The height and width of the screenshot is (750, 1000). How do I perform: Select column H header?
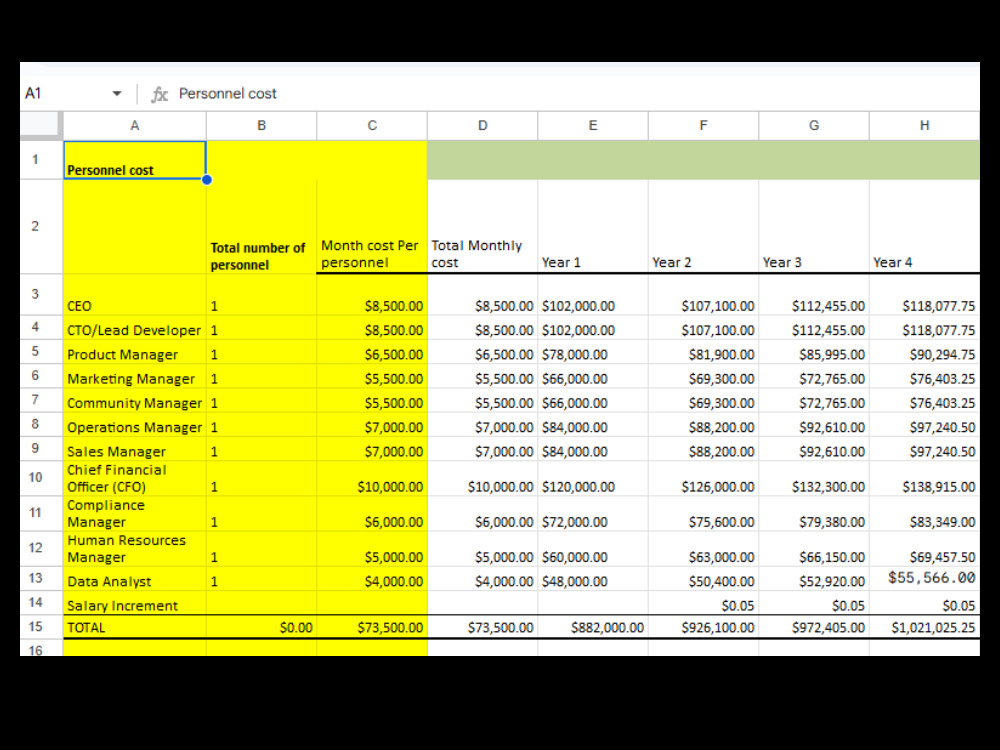point(924,126)
